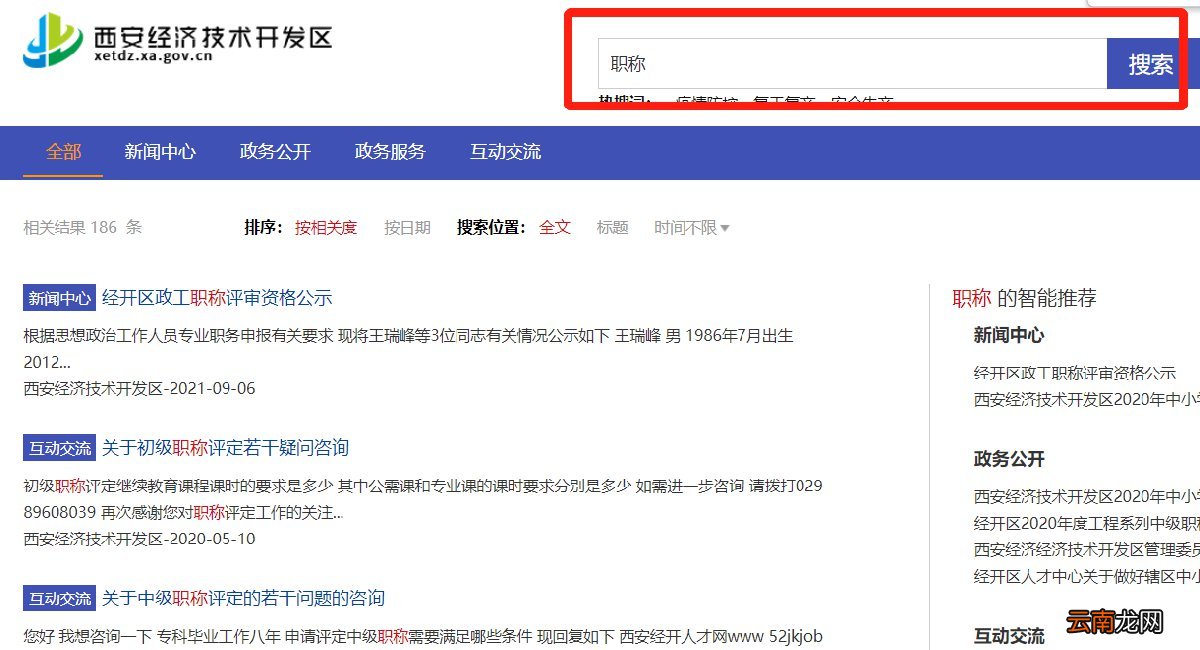This screenshot has height=650, width=1200.
Task: Go to the 政务服务 tab
Action: 390,152
